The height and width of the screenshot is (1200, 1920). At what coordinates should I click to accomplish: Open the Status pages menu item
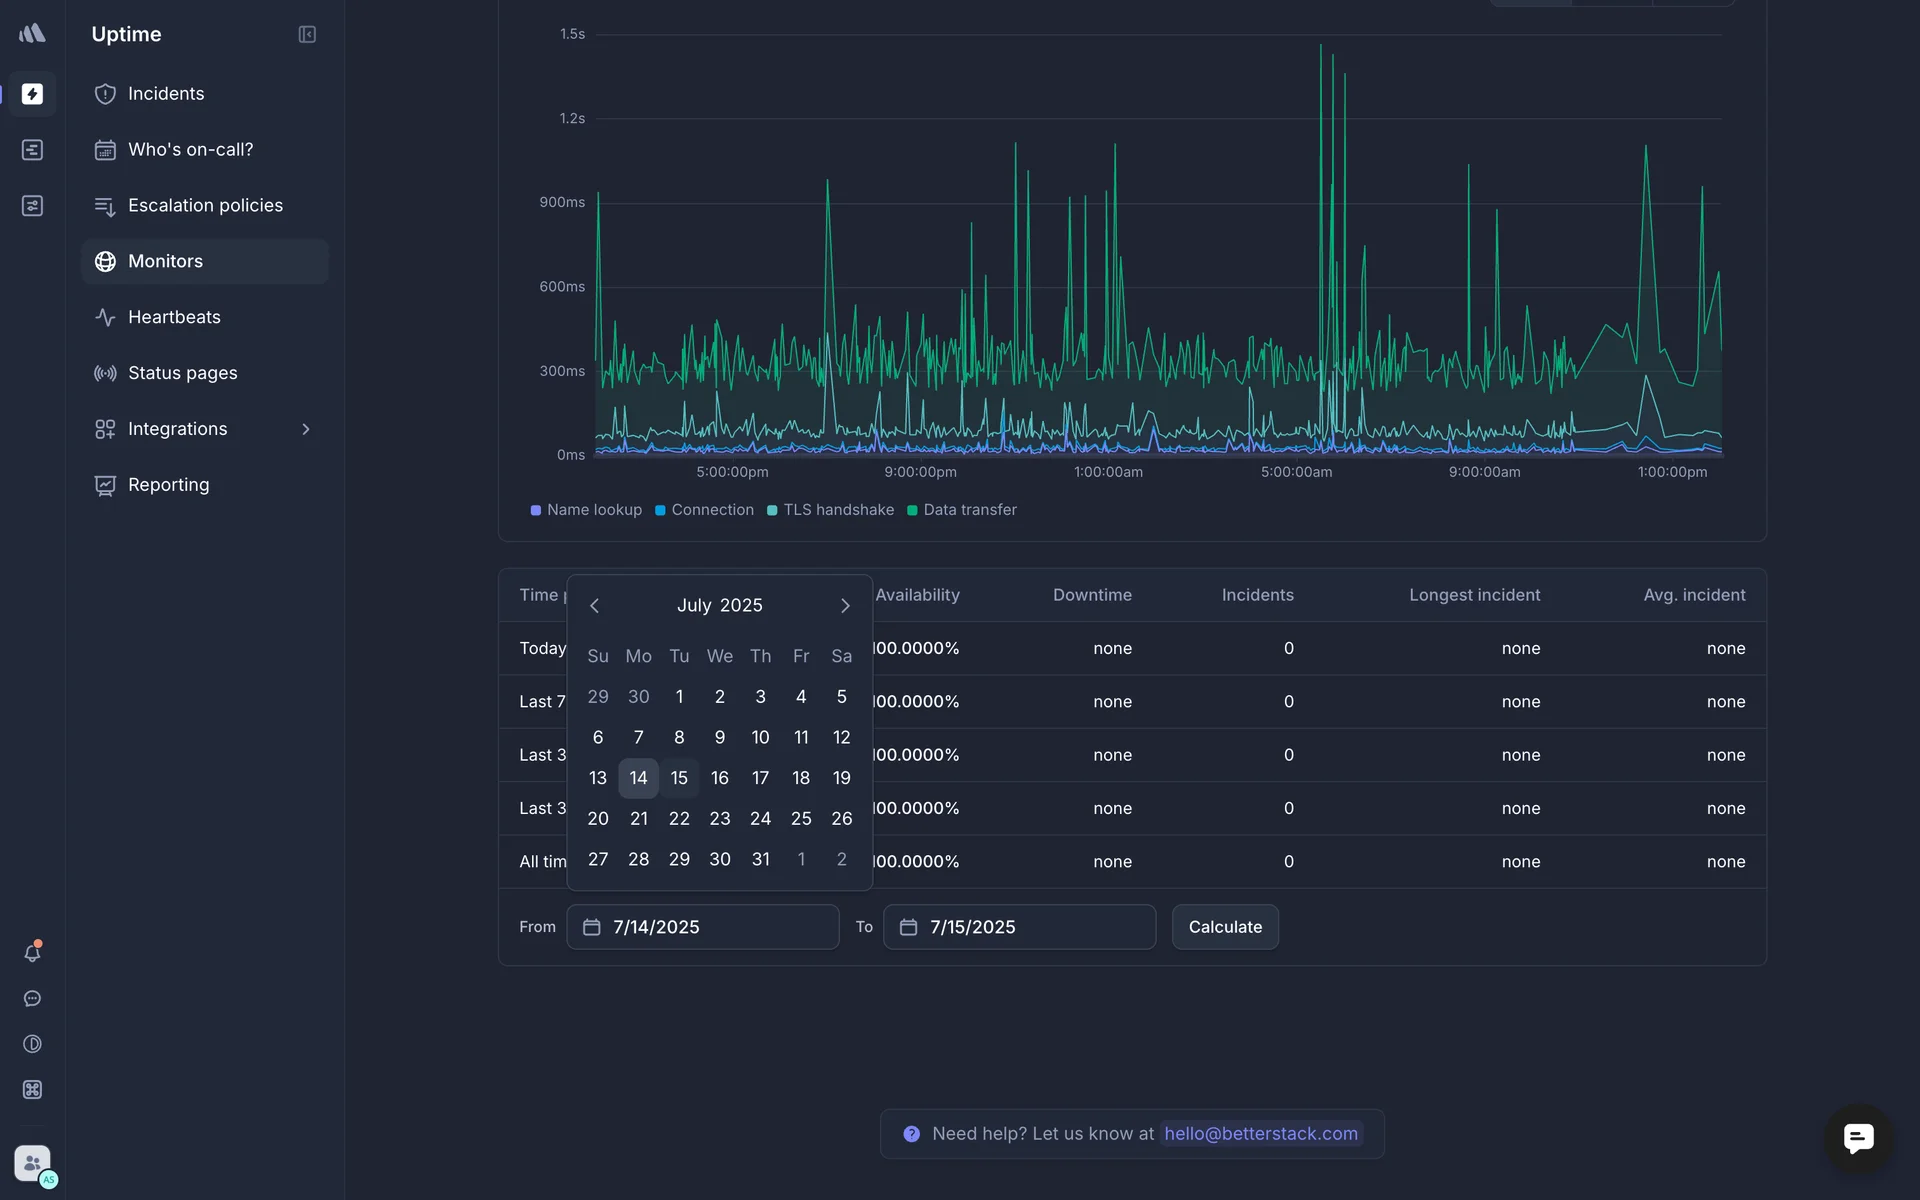(x=182, y=373)
